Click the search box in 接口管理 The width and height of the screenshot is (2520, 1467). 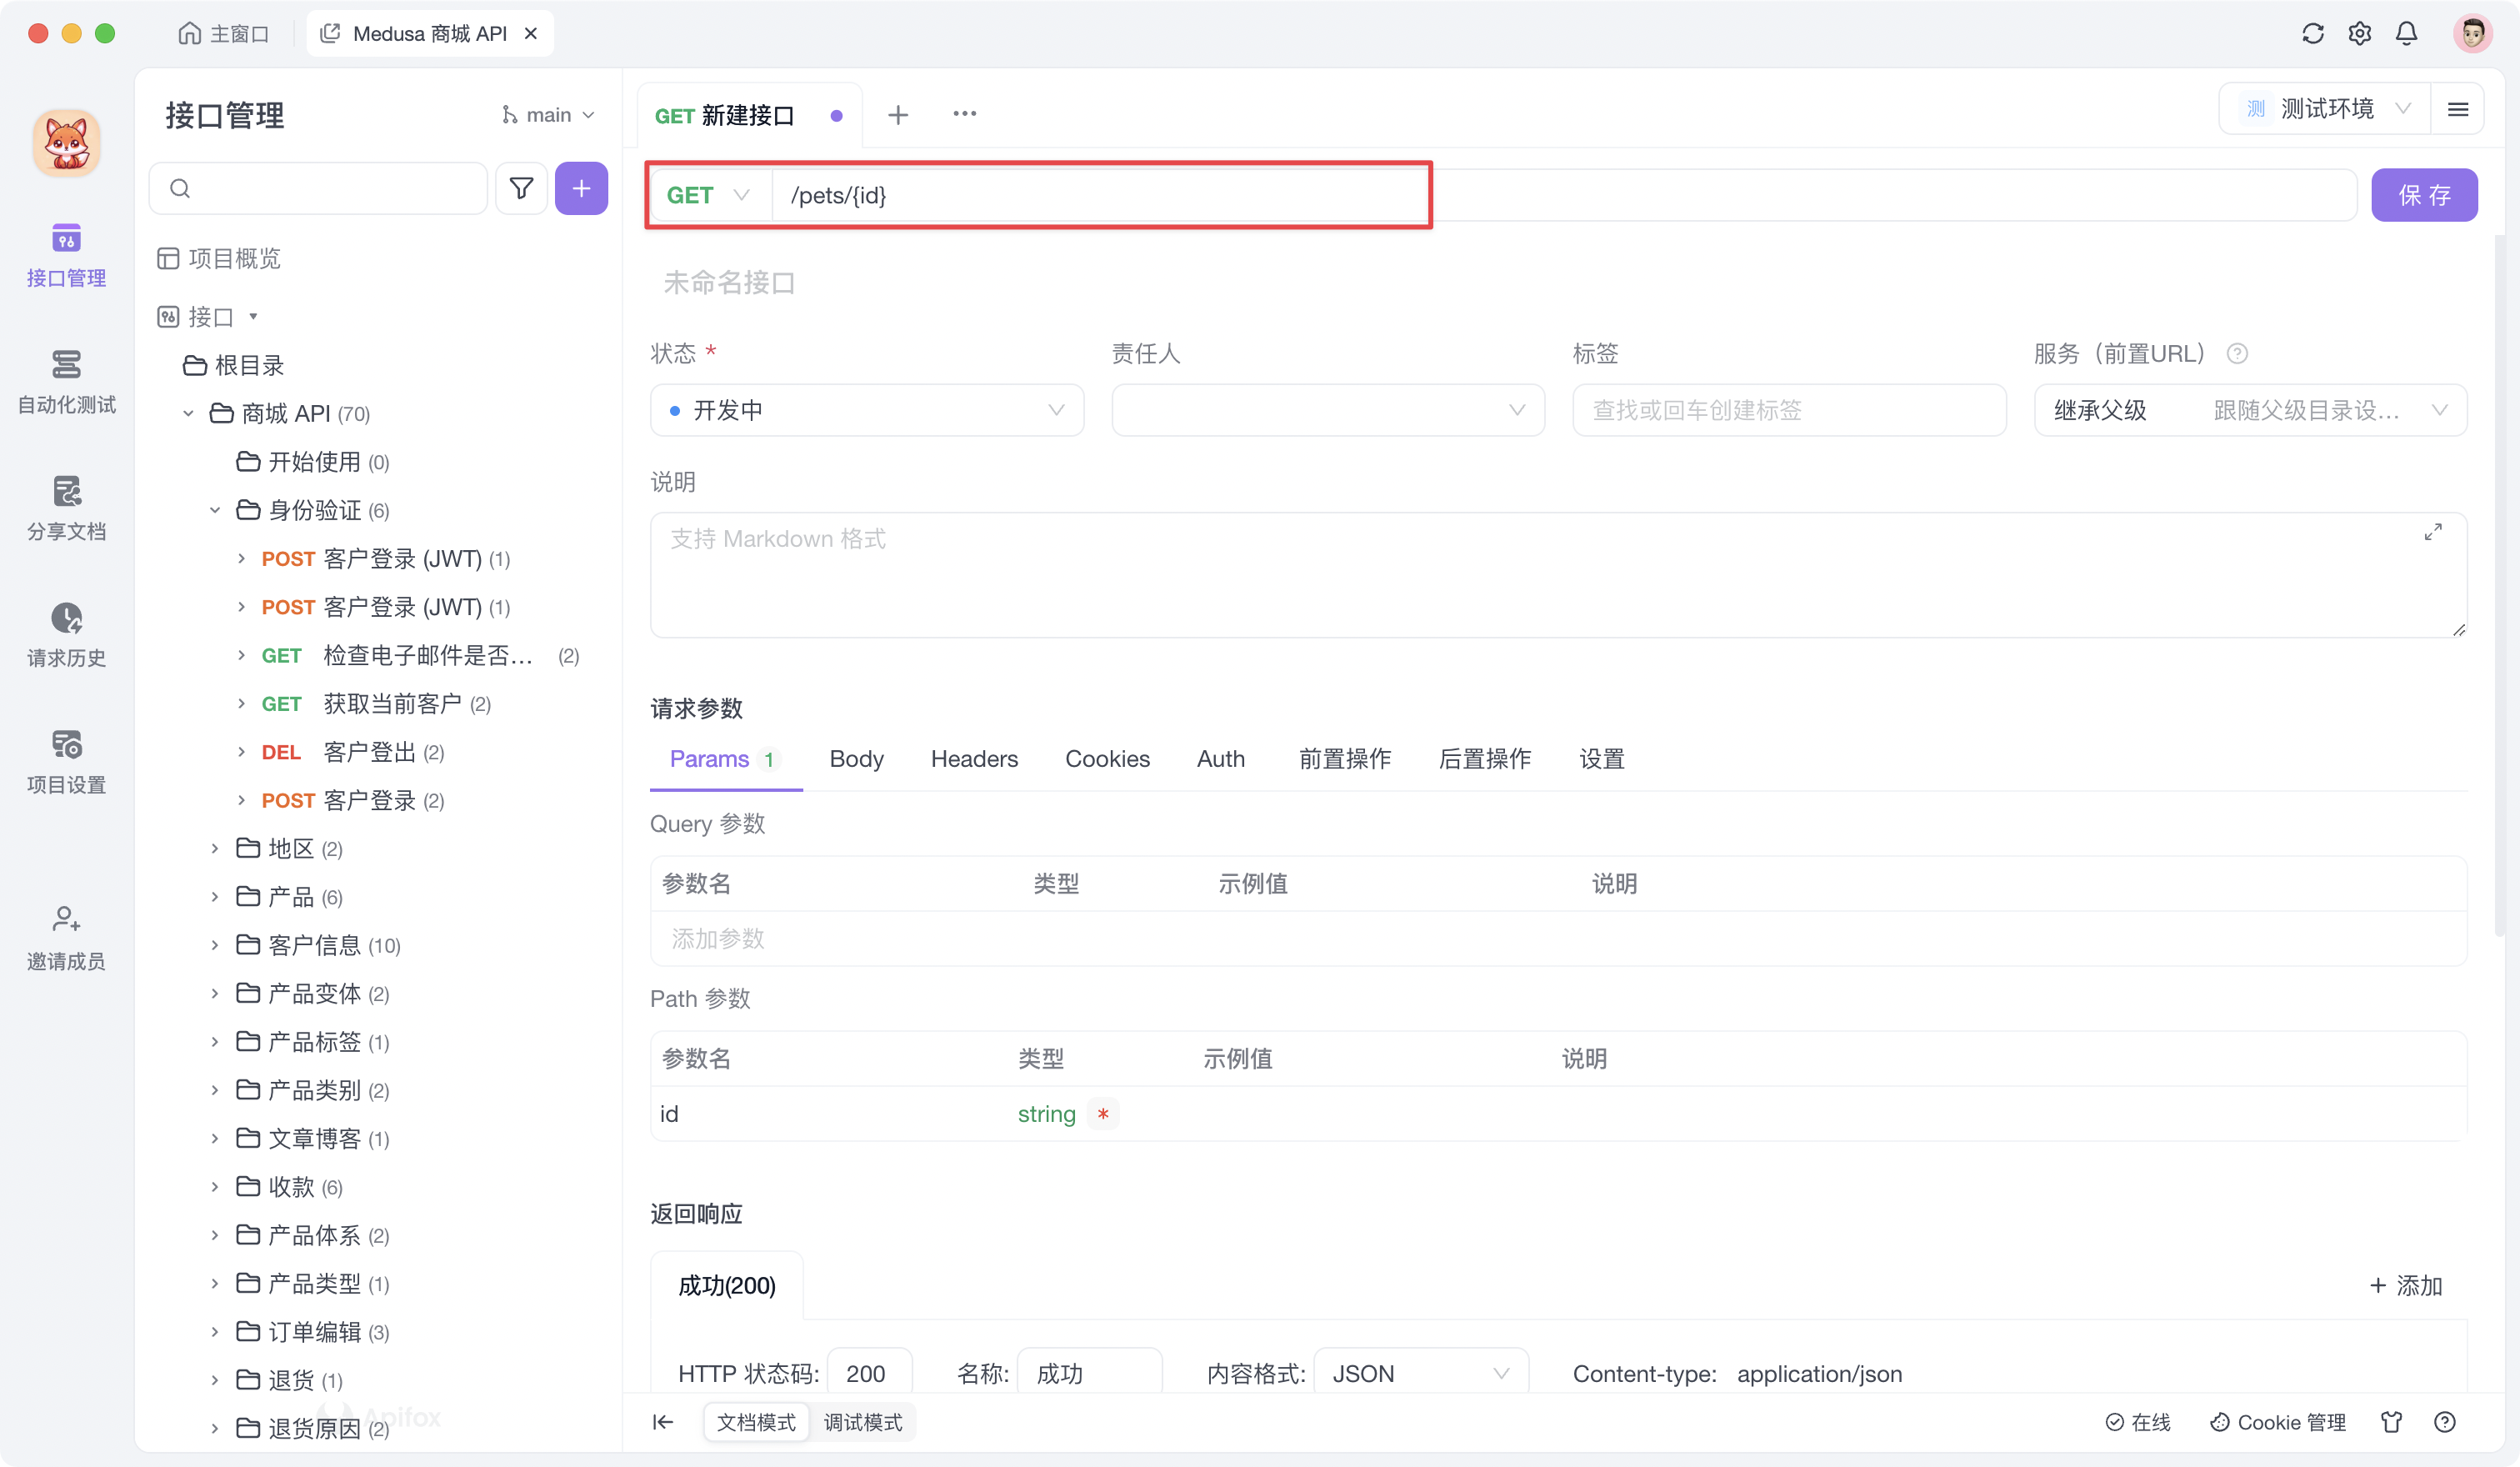(x=318, y=188)
